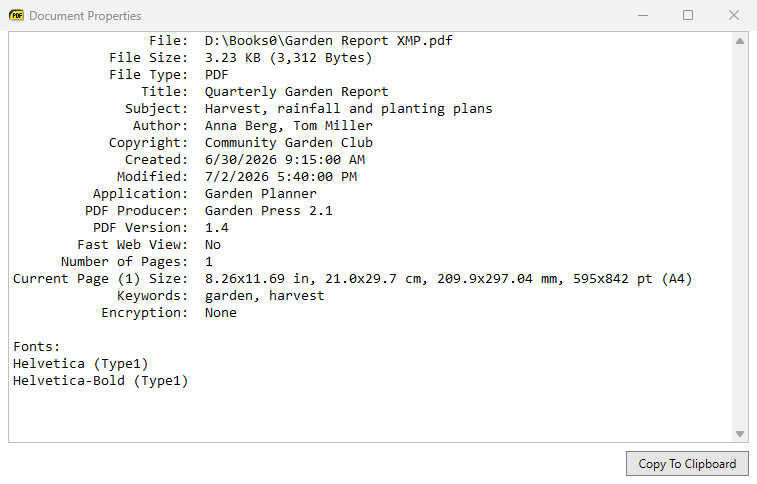Click the author value Anna Berg, Tom Miller
The image size is (757, 484).
click(289, 125)
